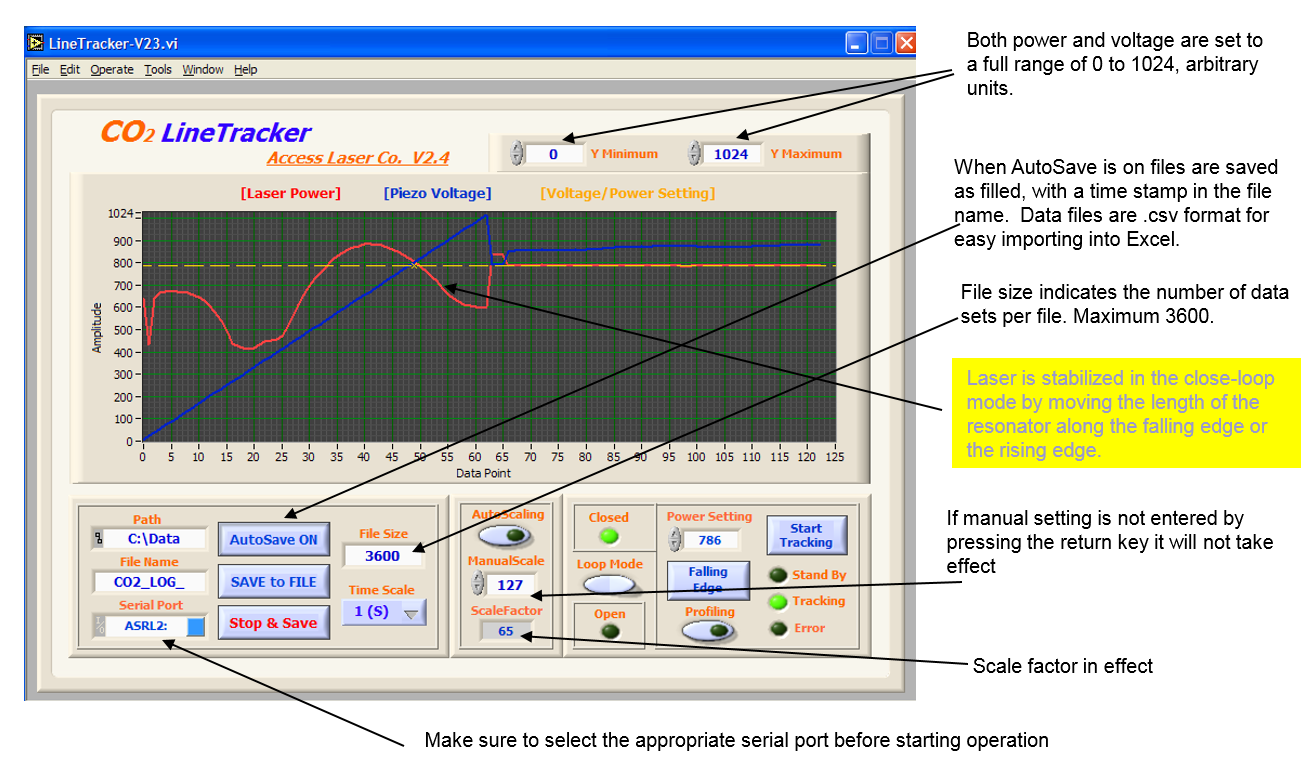Click the Closed loop LED indicator
This screenshot has height=781, width=1301.
pyautogui.click(x=609, y=537)
